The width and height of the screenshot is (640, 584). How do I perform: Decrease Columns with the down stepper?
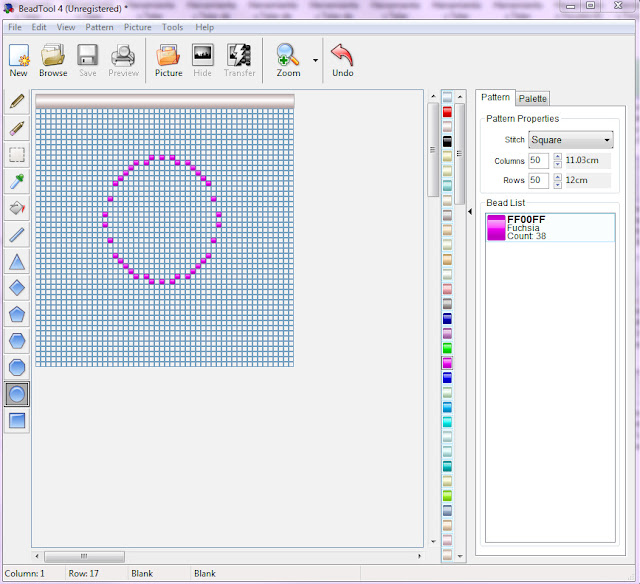tap(558, 164)
